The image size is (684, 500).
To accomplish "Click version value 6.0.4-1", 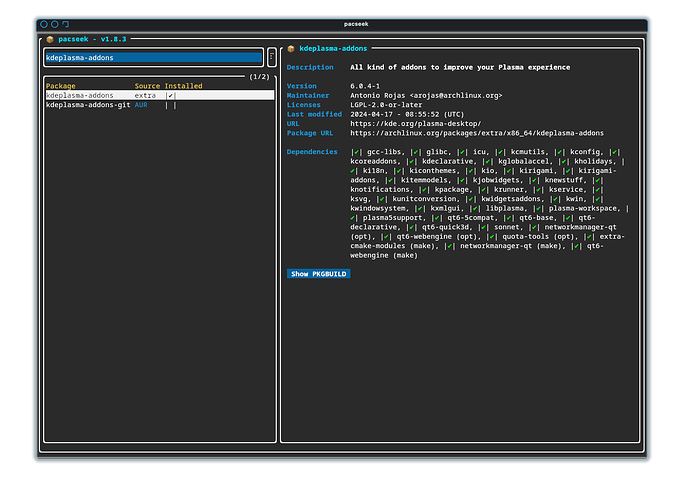I will click(x=365, y=86).
